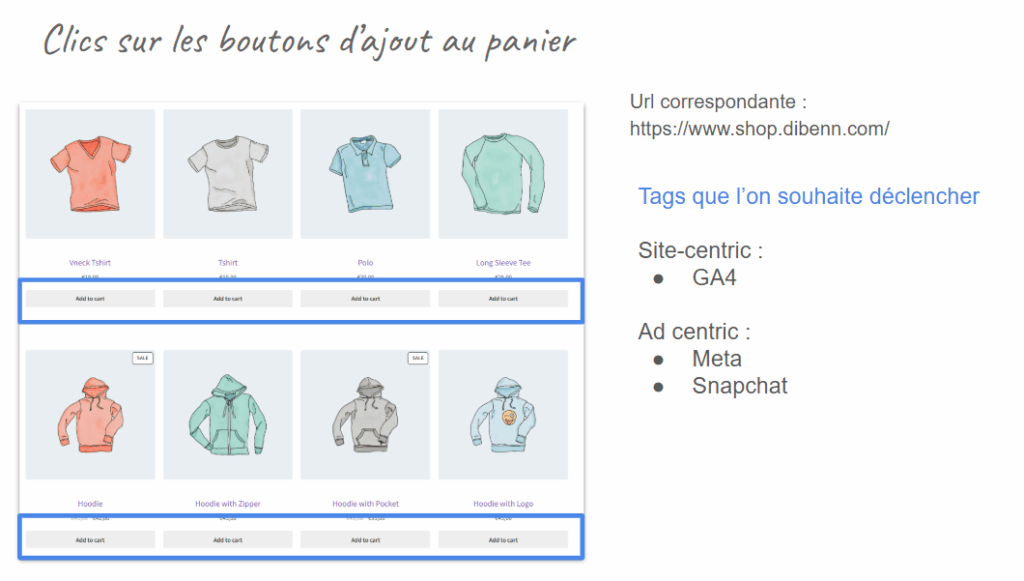Open the red Vneck Tshirt product image
The height and width of the screenshot is (581, 1024).
(90, 174)
